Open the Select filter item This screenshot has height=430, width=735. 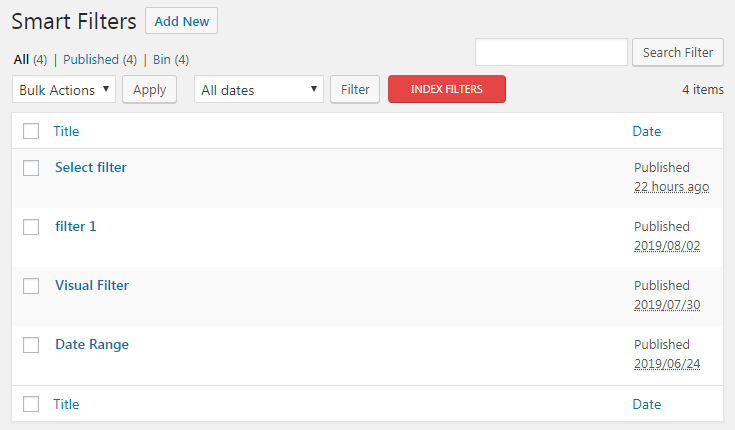point(91,167)
